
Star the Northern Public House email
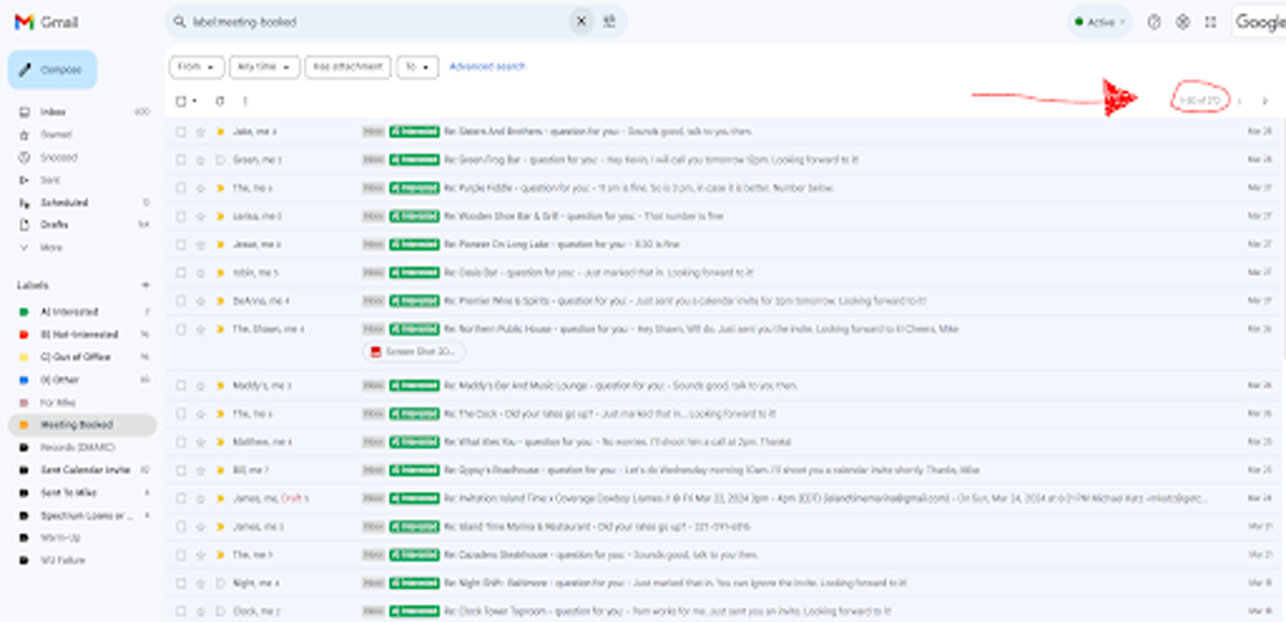click(201, 328)
